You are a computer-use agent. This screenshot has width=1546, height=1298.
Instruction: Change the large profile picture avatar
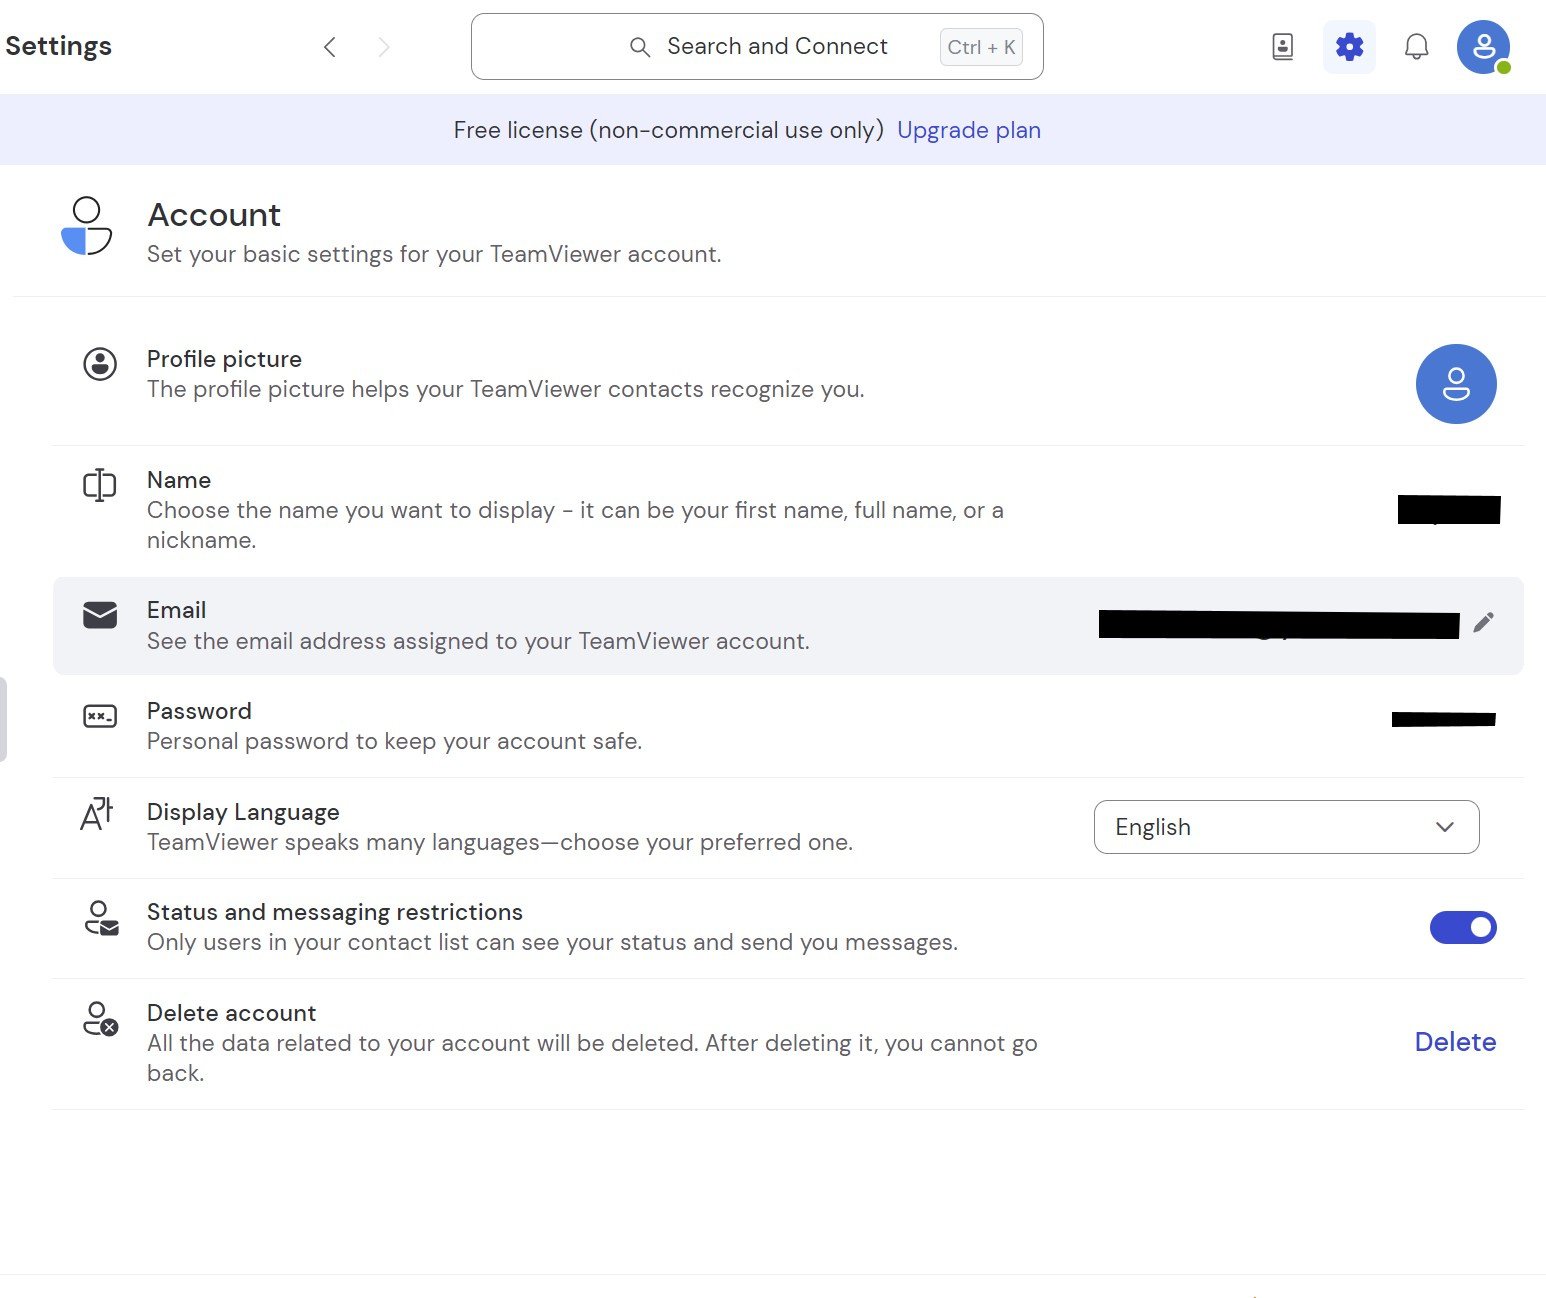(x=1456, y=384)
